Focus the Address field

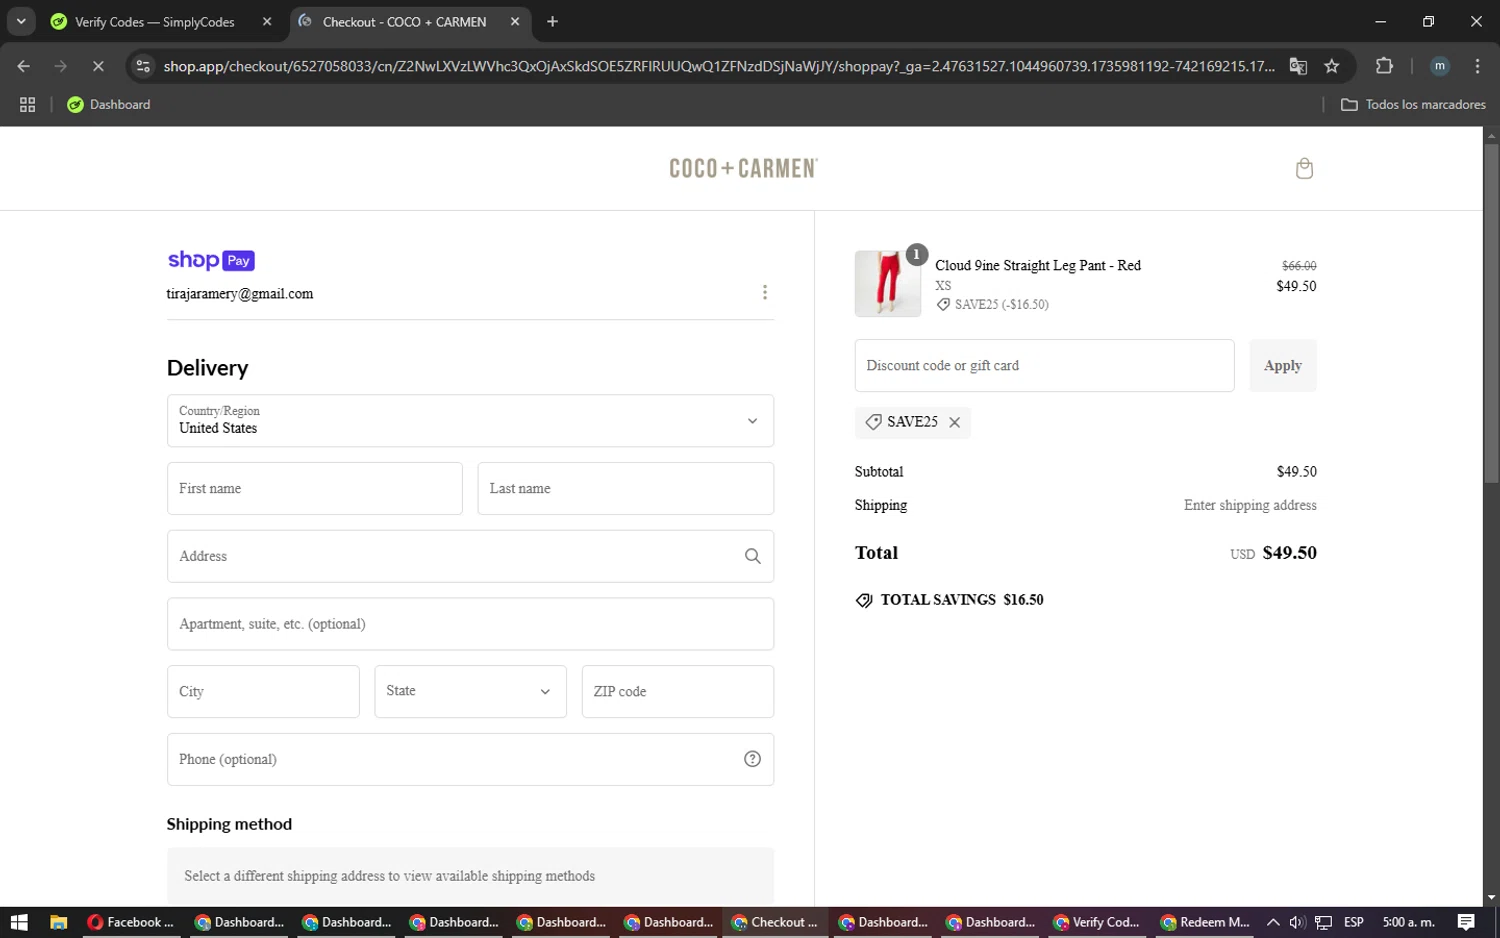(470, 556)
